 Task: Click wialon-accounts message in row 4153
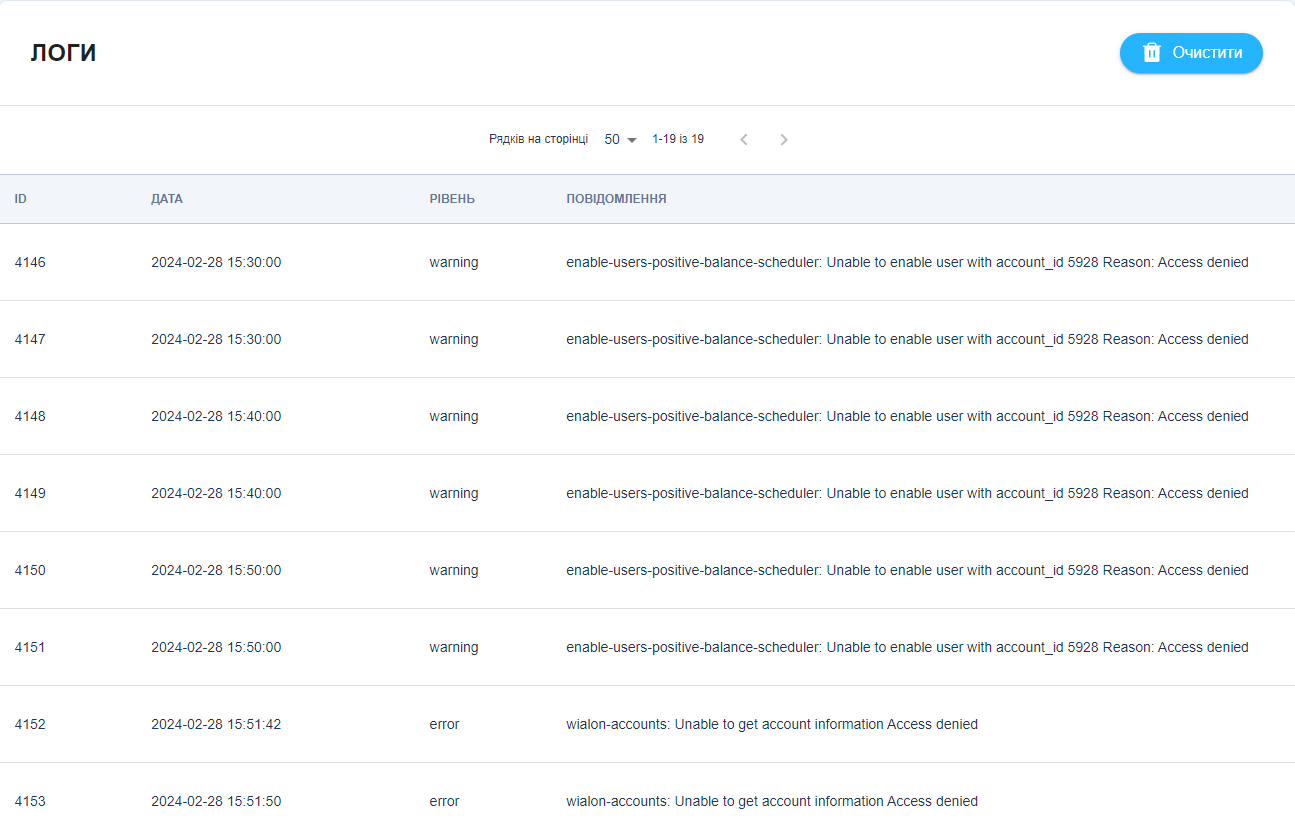[x=772, y=801]
